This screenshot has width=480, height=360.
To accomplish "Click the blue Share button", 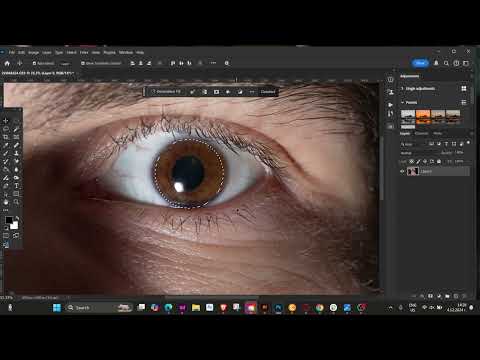I will [420, 63].
